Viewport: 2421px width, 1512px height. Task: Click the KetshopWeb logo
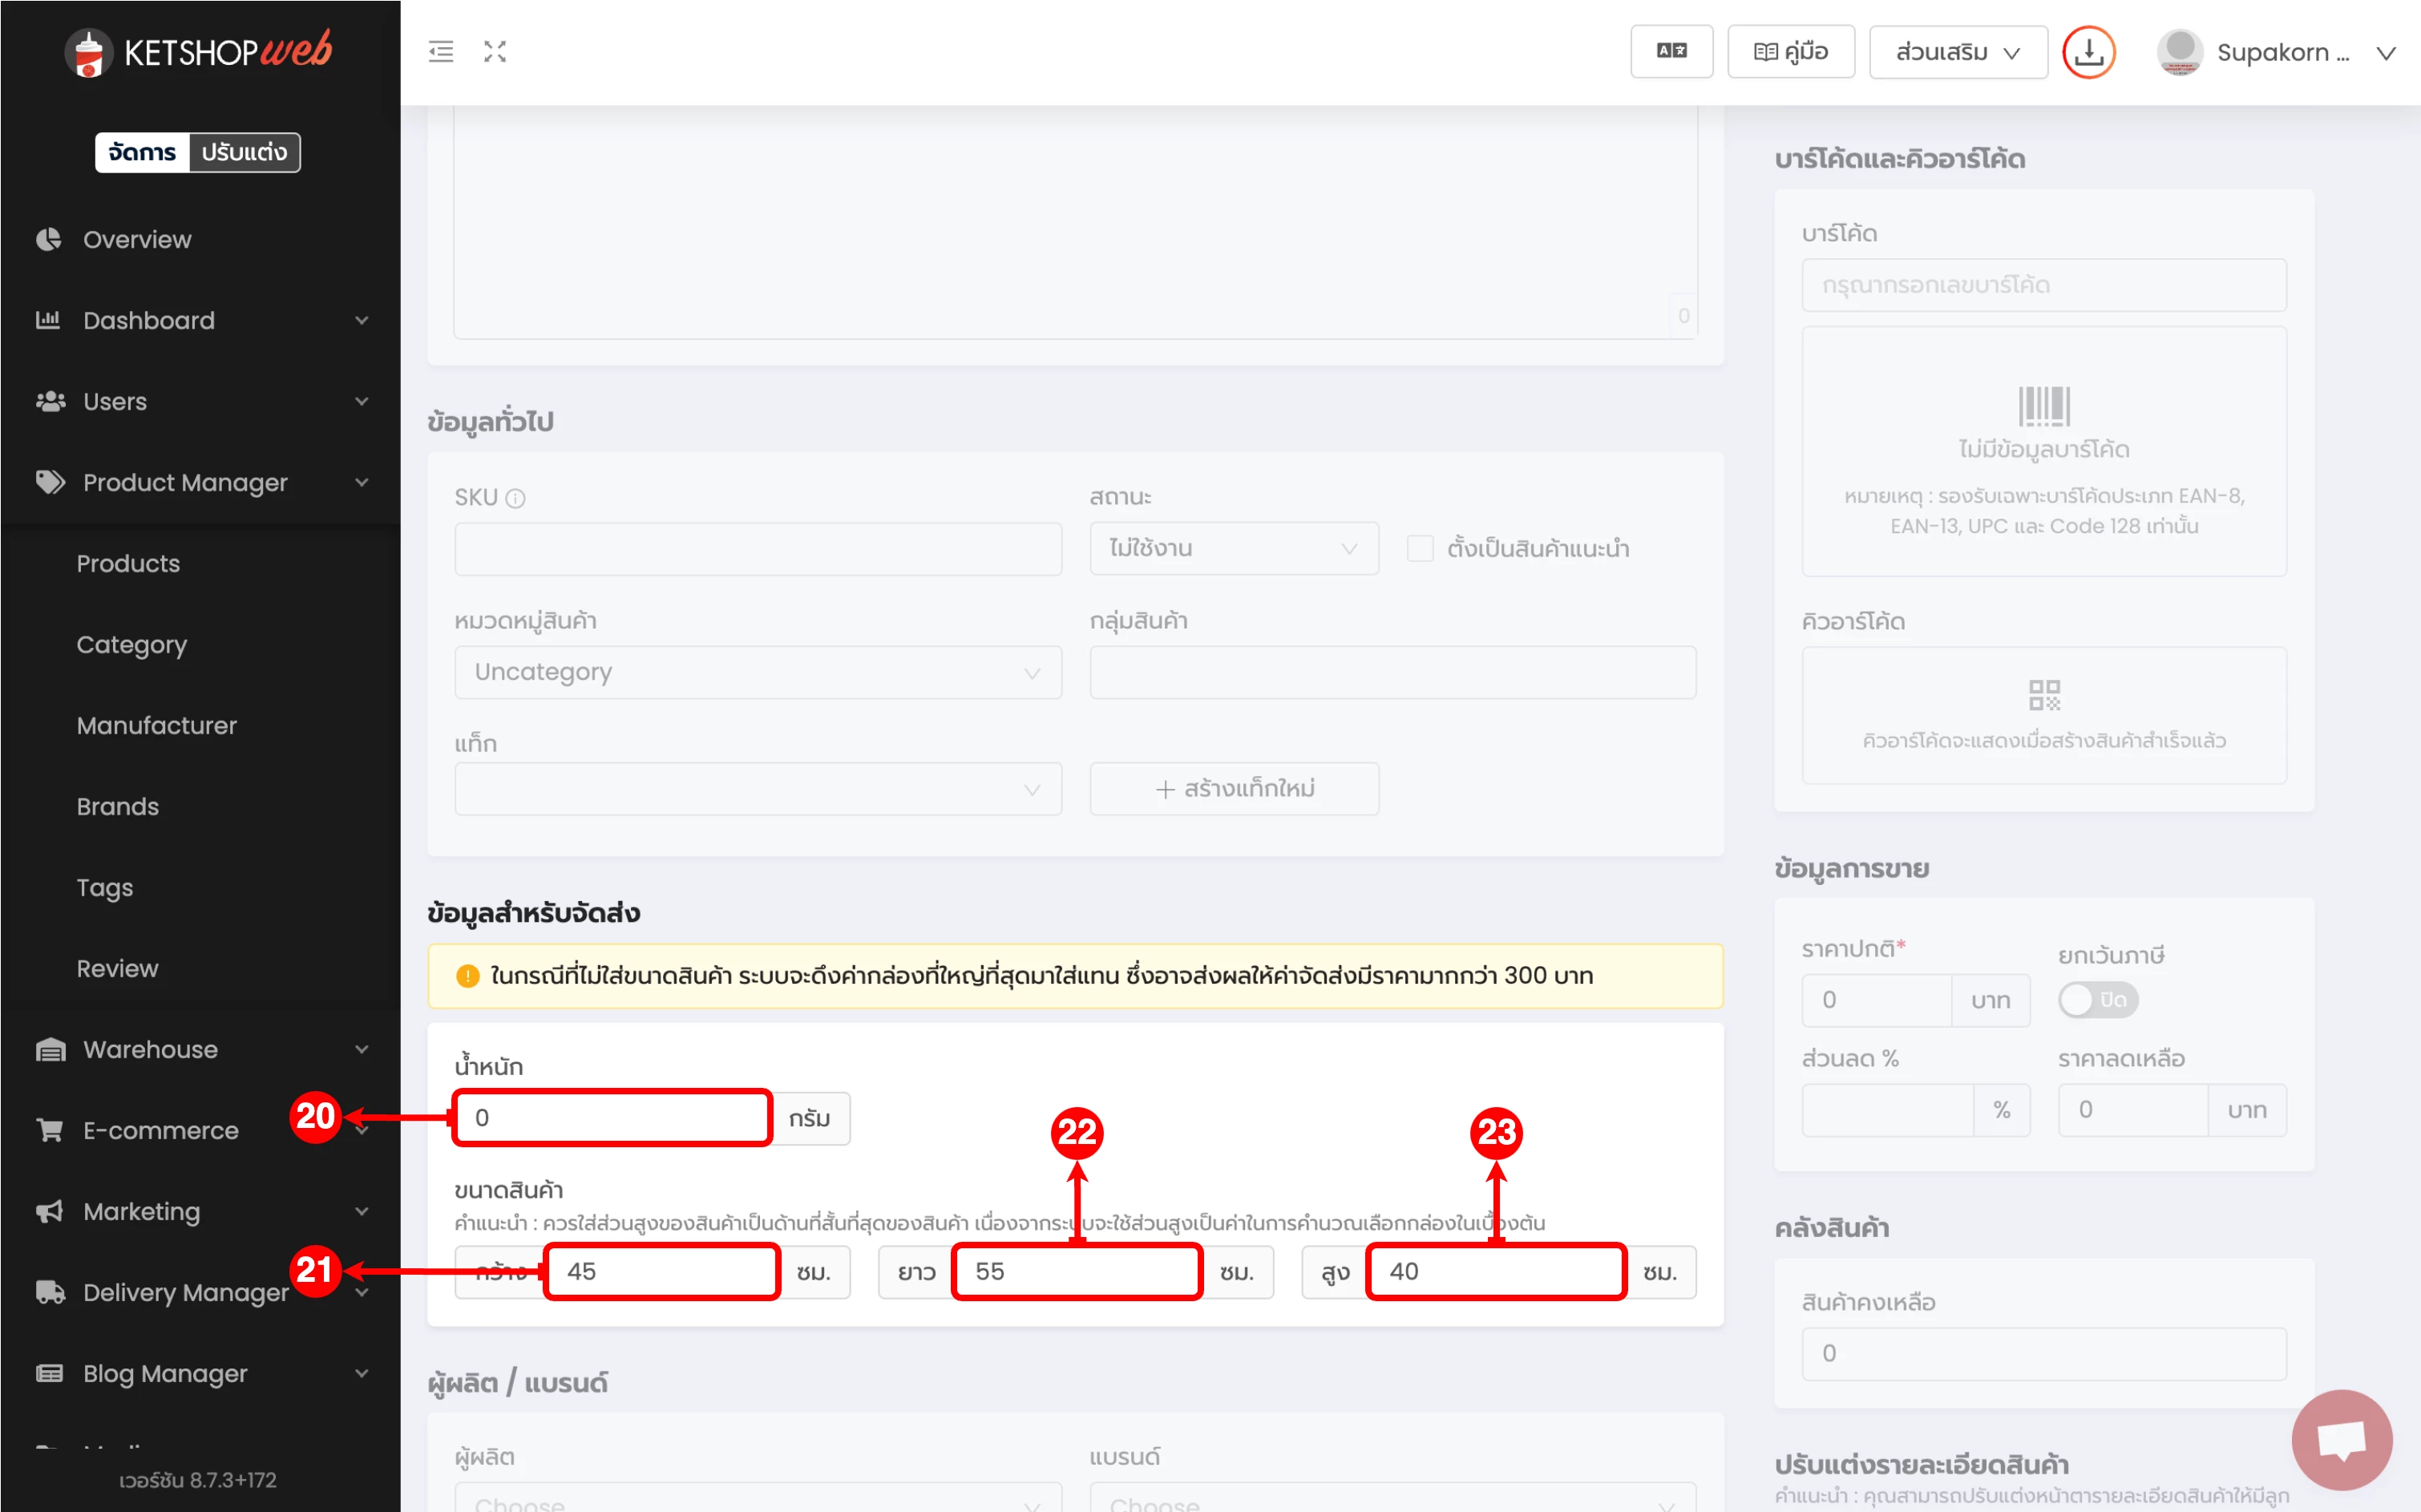(198, 52)
